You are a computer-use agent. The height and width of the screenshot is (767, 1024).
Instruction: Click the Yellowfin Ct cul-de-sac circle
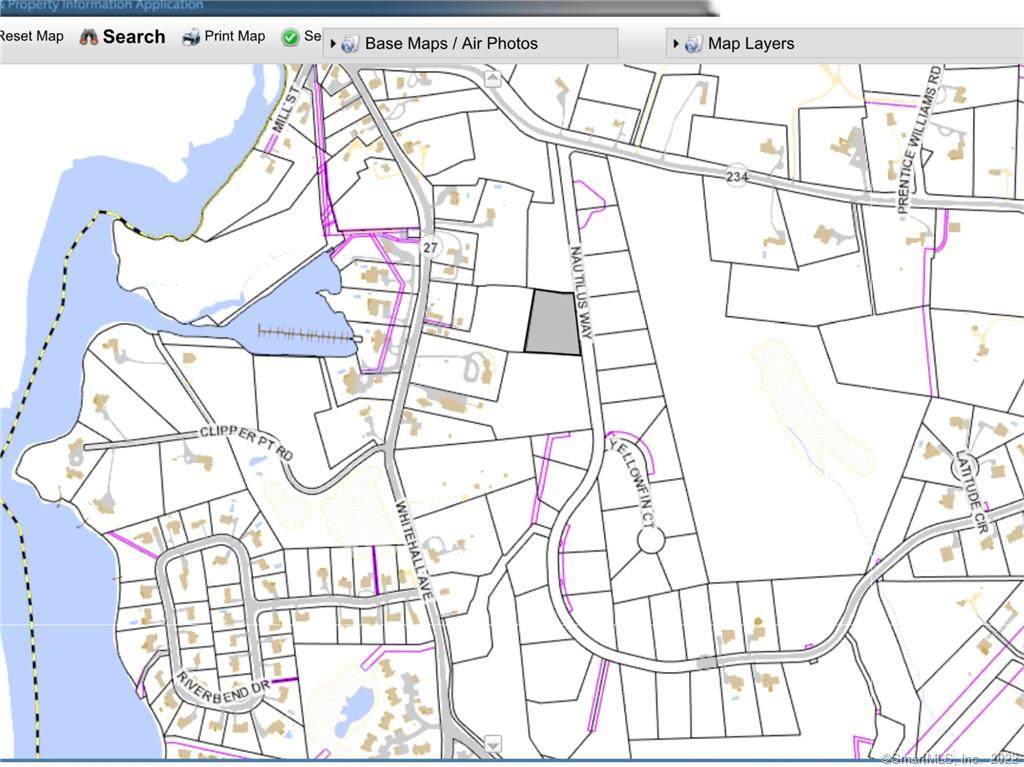point(650,541)
